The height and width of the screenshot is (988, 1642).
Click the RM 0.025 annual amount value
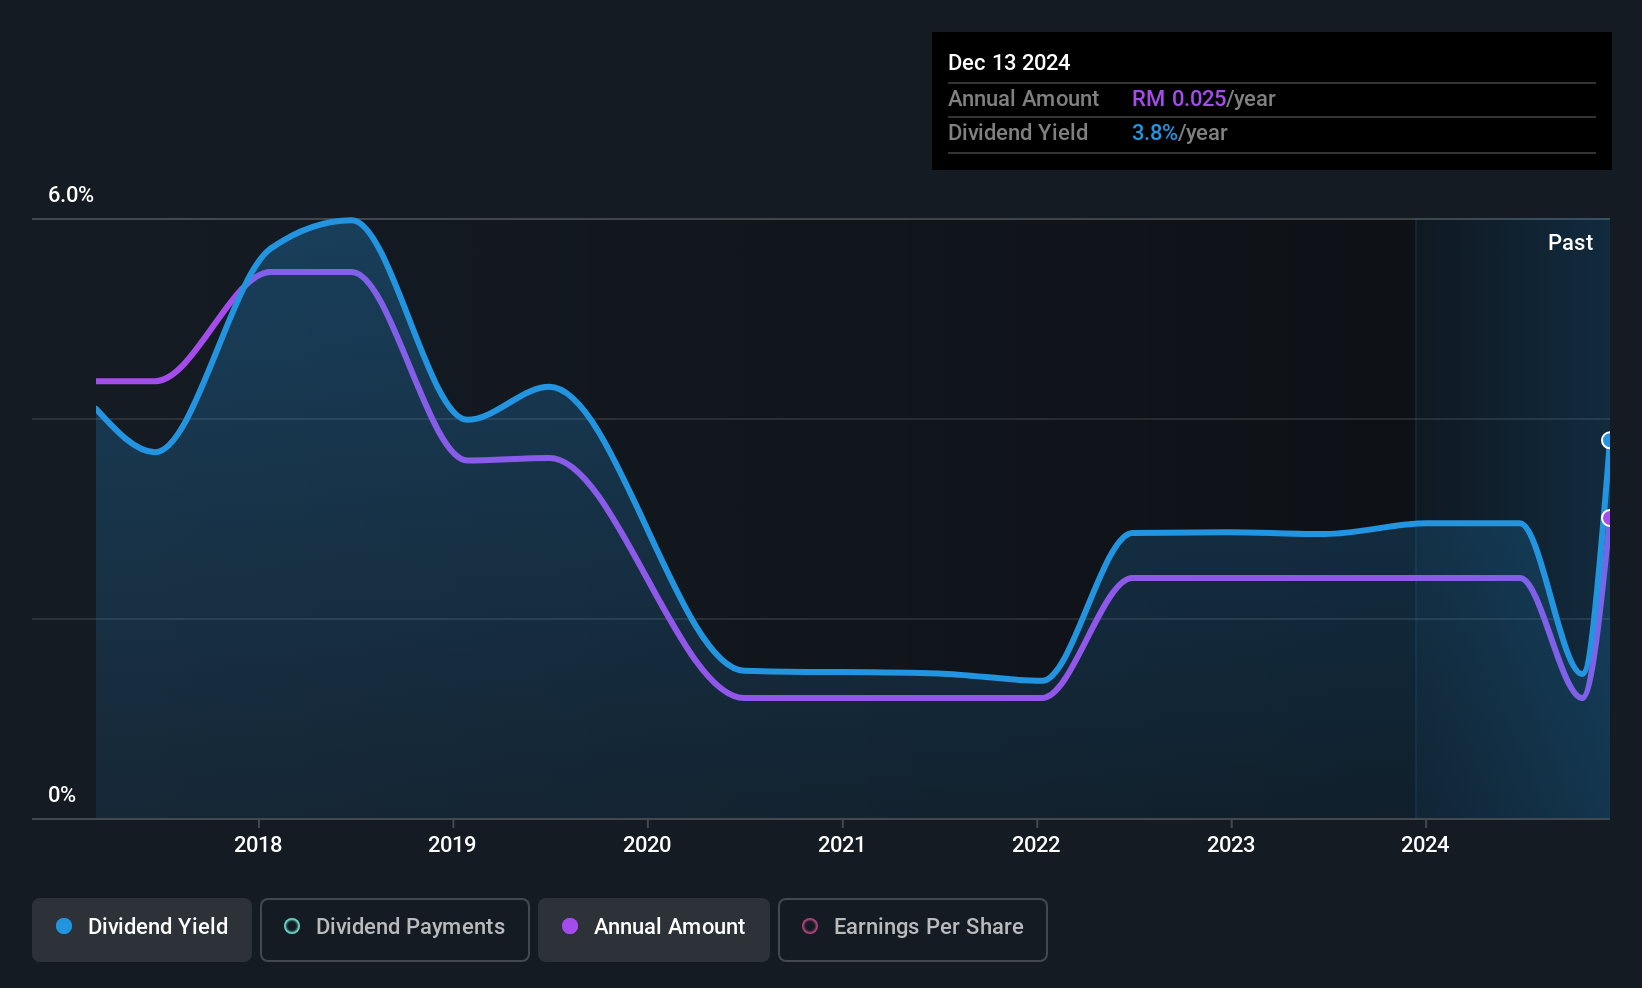coord(1179,98)
